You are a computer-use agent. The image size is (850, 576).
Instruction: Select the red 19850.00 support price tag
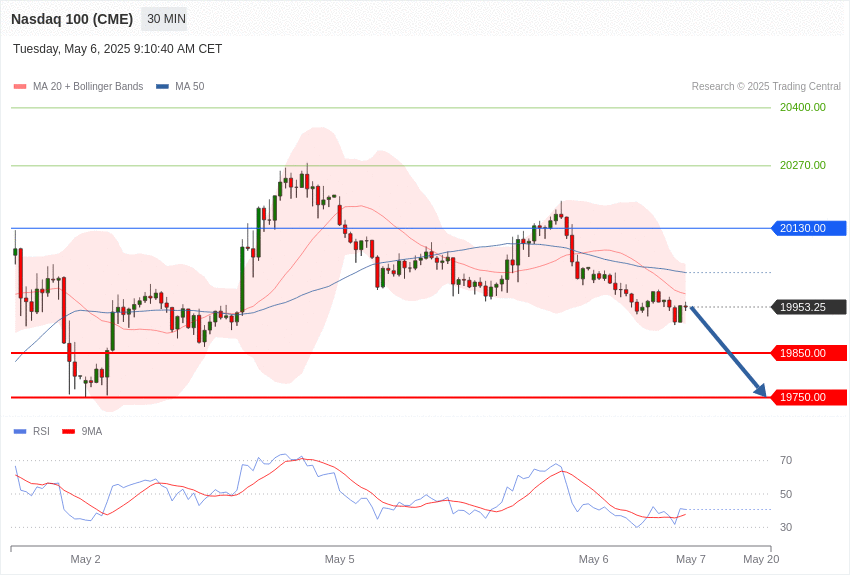coord(809,353)
